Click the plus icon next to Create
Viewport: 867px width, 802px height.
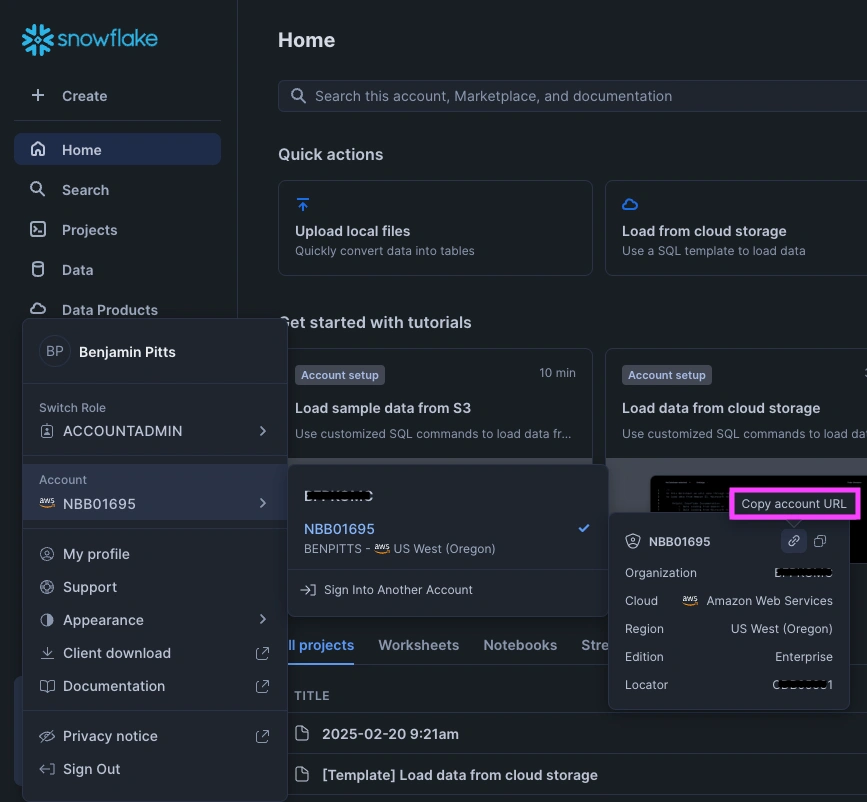pyautogui.click(x=38, y=96)
